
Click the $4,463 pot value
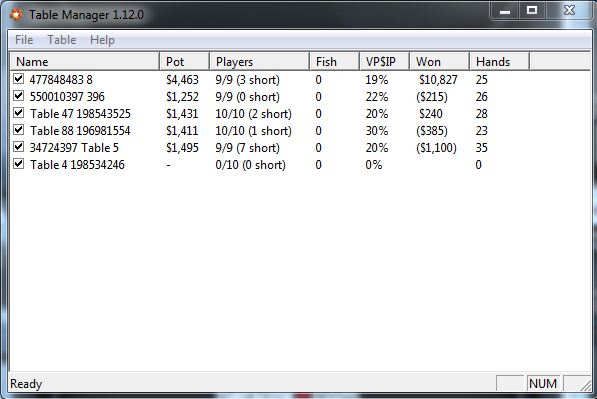182,80
